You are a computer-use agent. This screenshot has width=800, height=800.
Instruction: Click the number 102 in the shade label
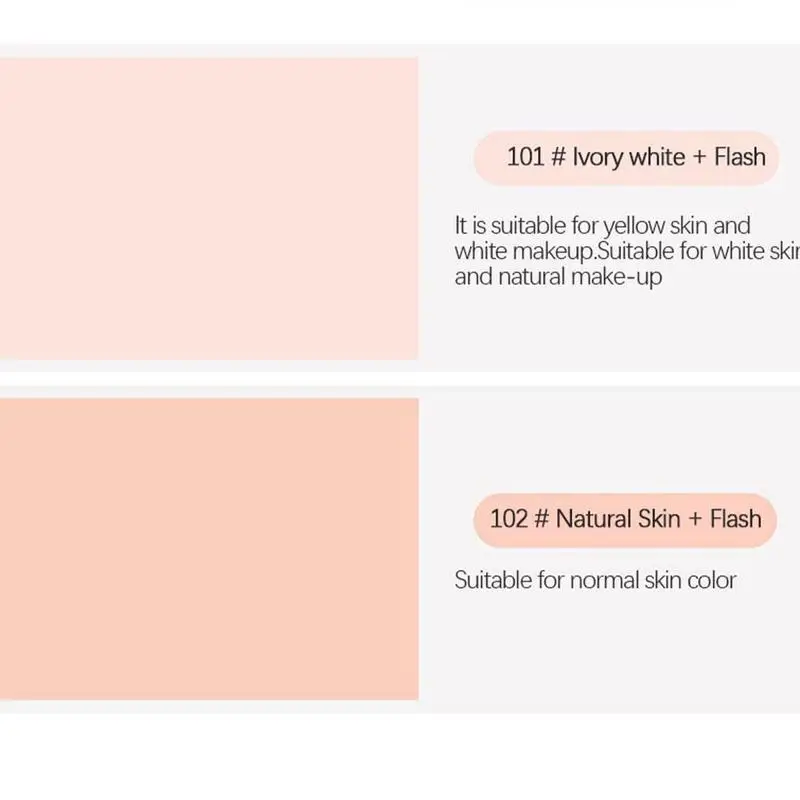pyautogui.click(x=508, y=519)
